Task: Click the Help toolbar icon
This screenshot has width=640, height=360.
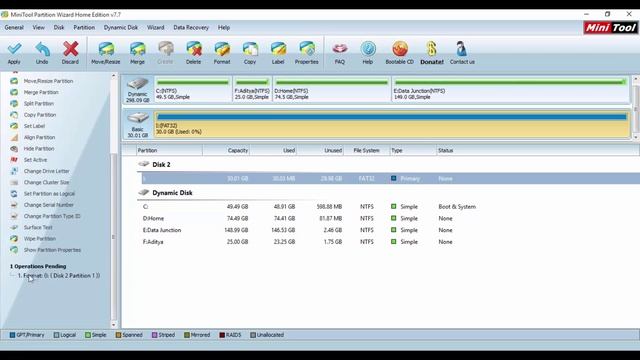Action: click(368, 49)
